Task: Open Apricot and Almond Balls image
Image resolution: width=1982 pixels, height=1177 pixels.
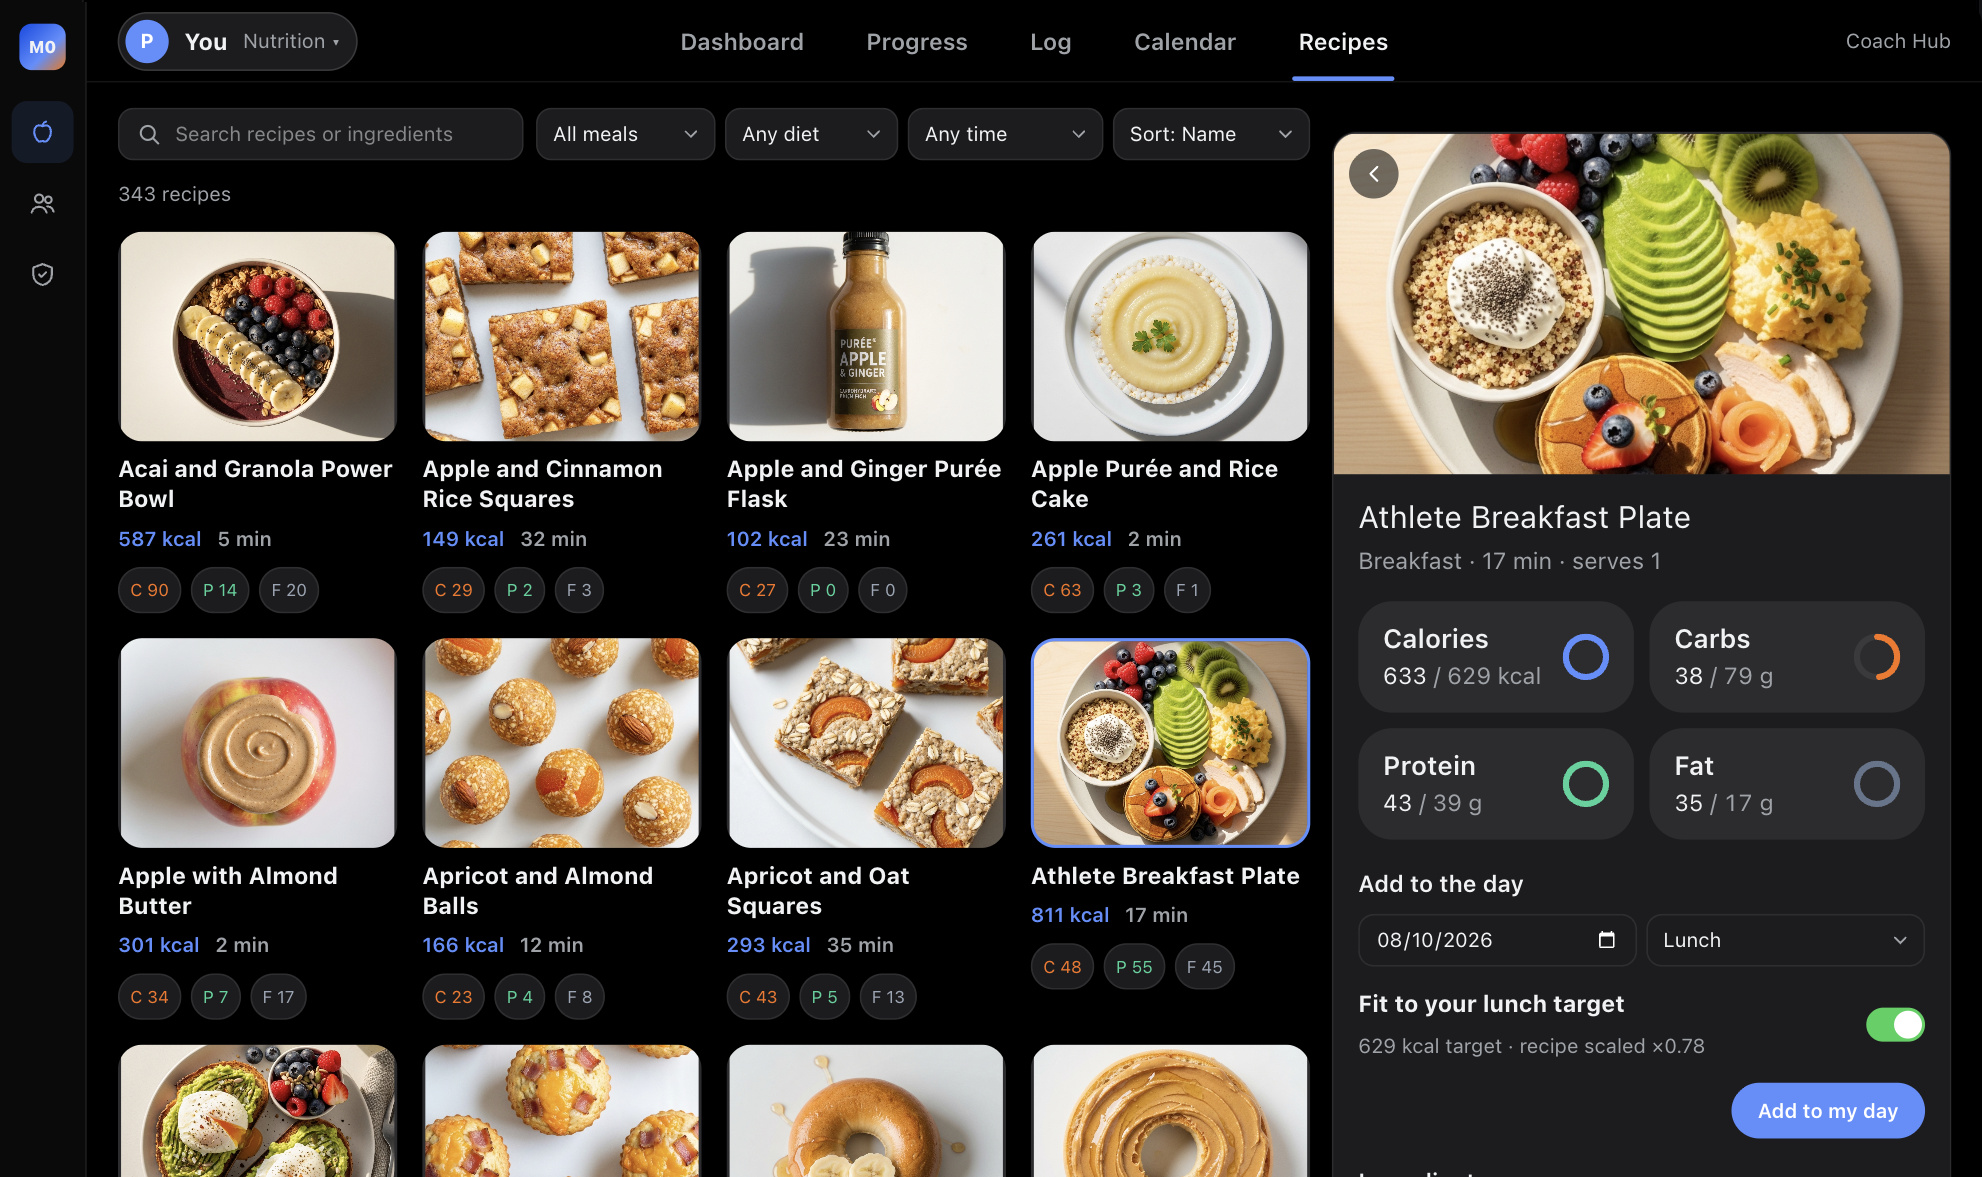Action: (x=561, y=743)
